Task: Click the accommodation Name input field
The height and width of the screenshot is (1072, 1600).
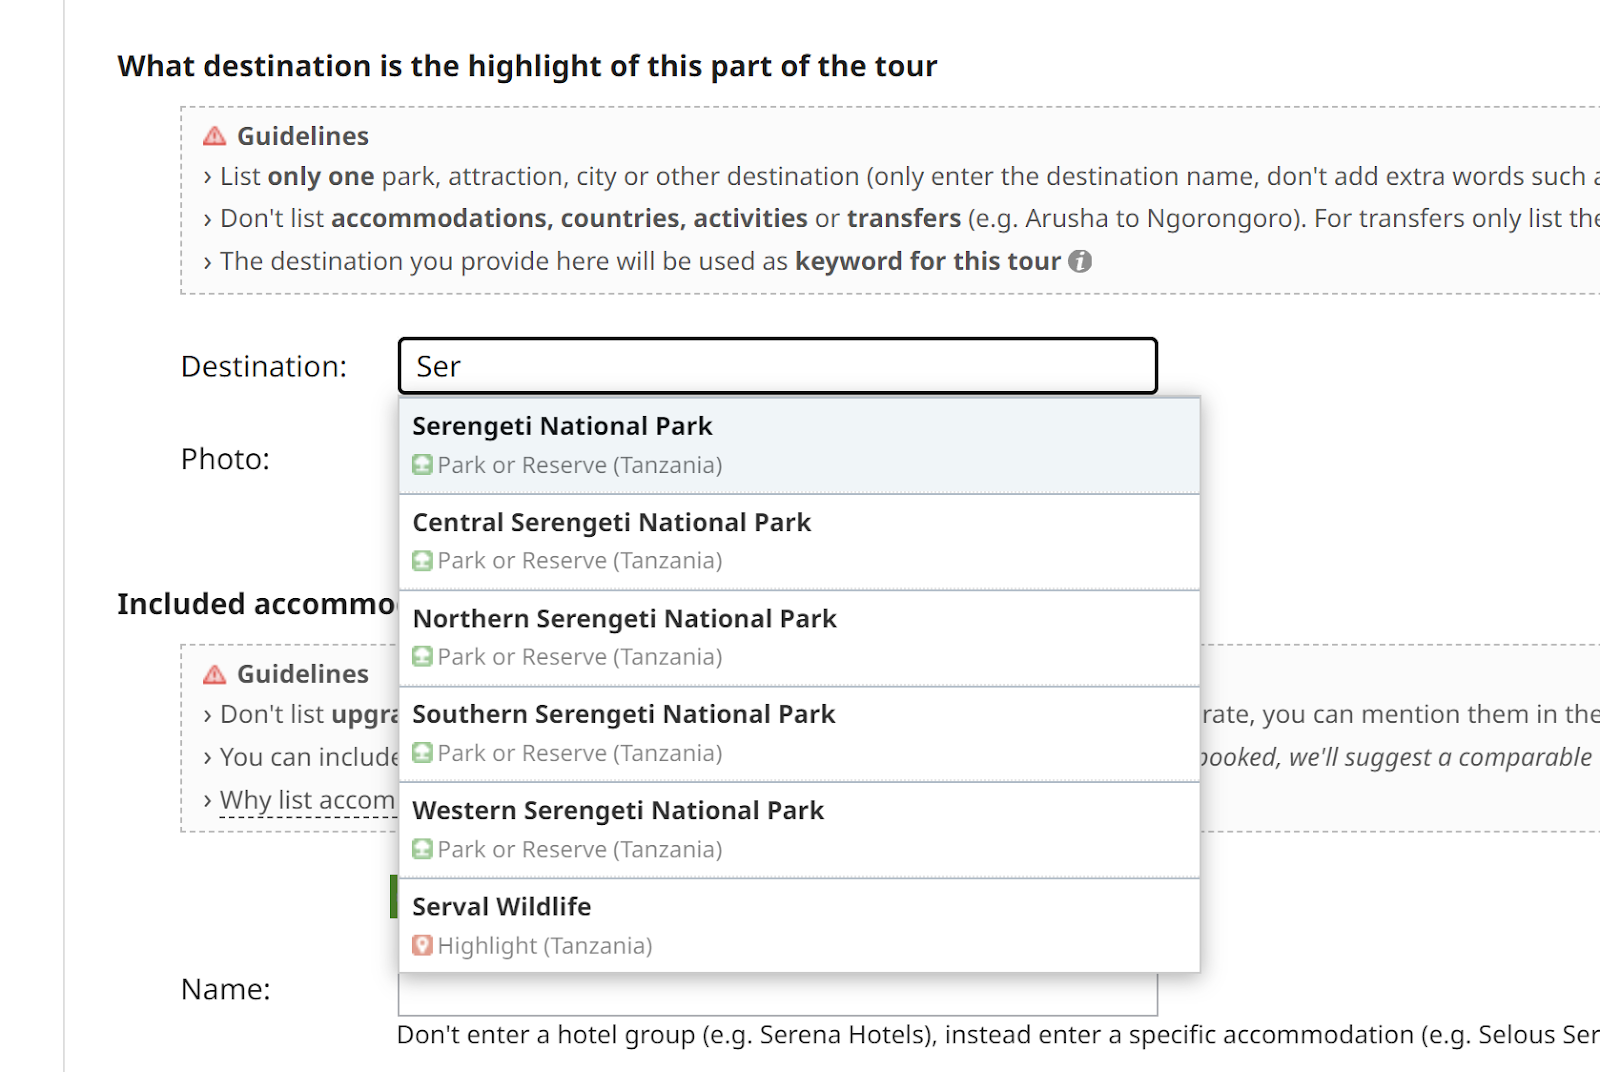Action: point(777,996)
